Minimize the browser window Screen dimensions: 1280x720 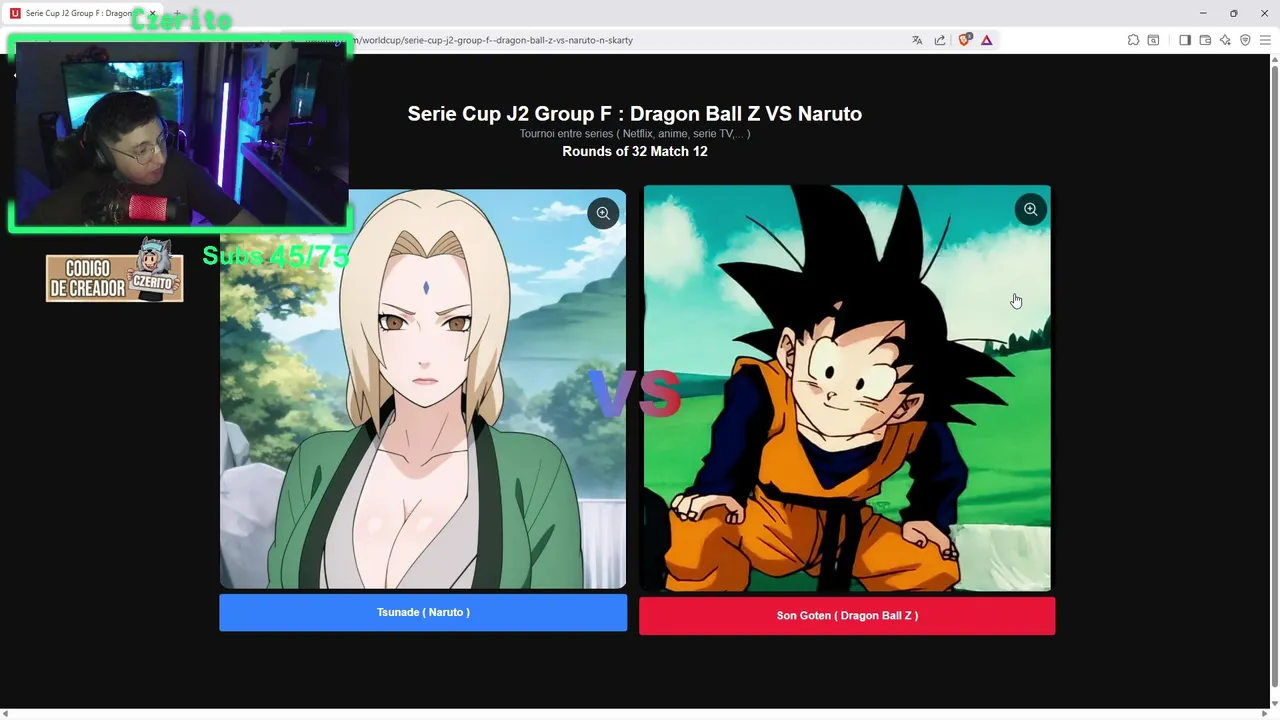coord(1202,13)
